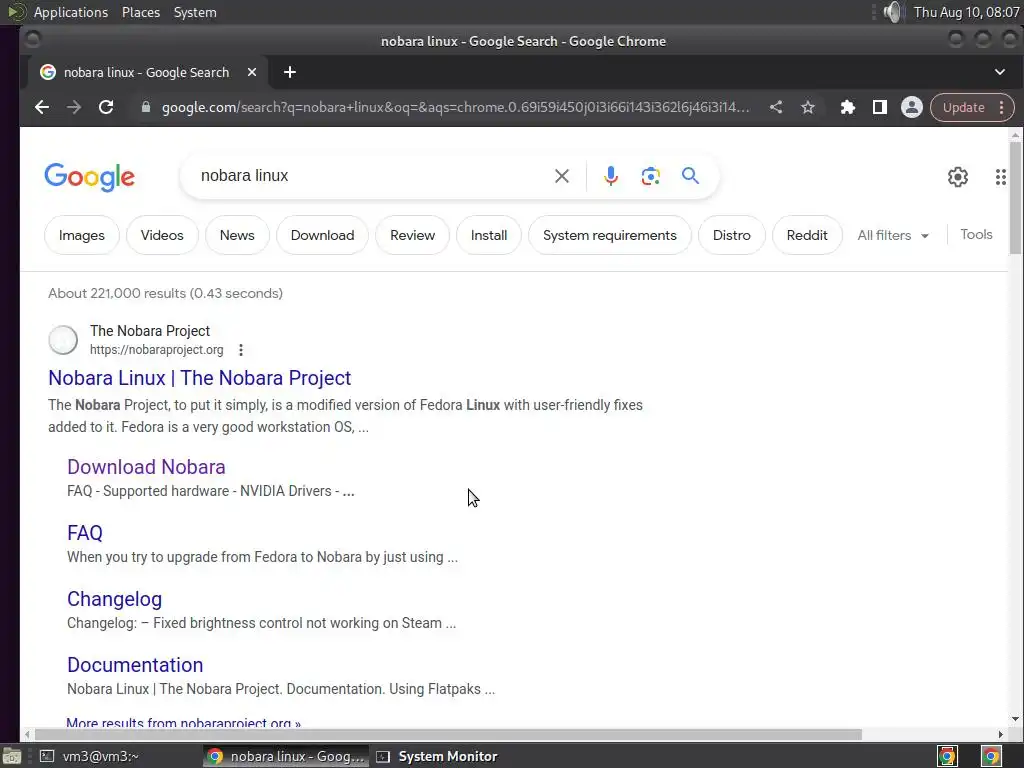
Task: Toggle the Chrome side panel
Action: pos(880,107)
